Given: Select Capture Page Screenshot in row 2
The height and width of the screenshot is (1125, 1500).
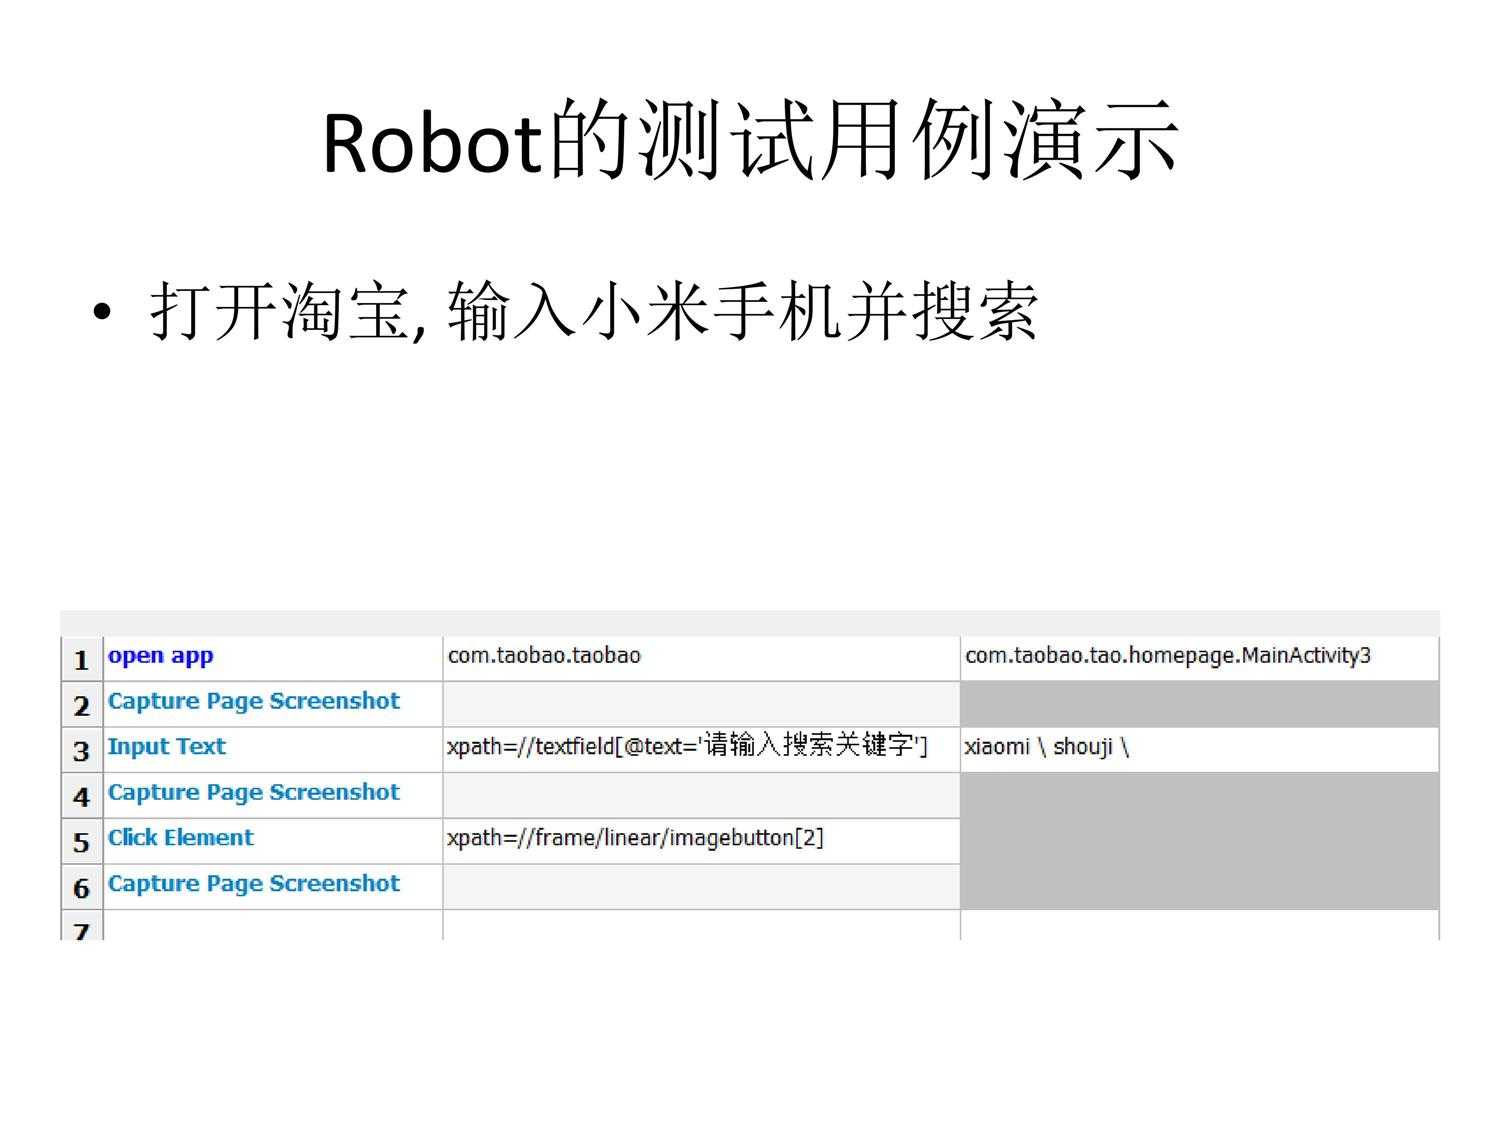Looking at the screenshot, I should pyautogui.click(x=273, y=704).
